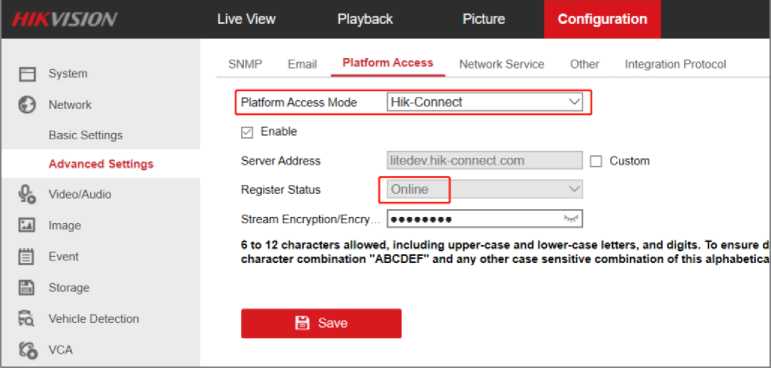Viewport: 771px width, 368px height.
Task: Click the Network globe icon
Action: pyautogui.click(x=27, y=105)
